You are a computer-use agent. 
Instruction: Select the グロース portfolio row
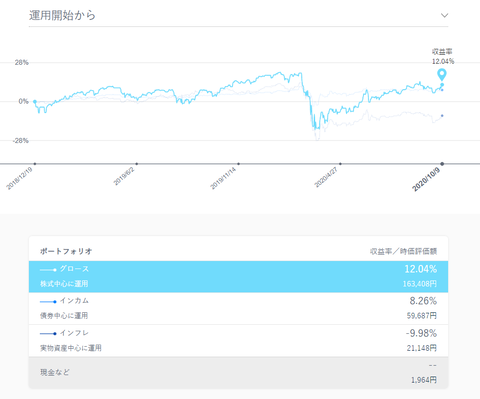pos(238,277)
